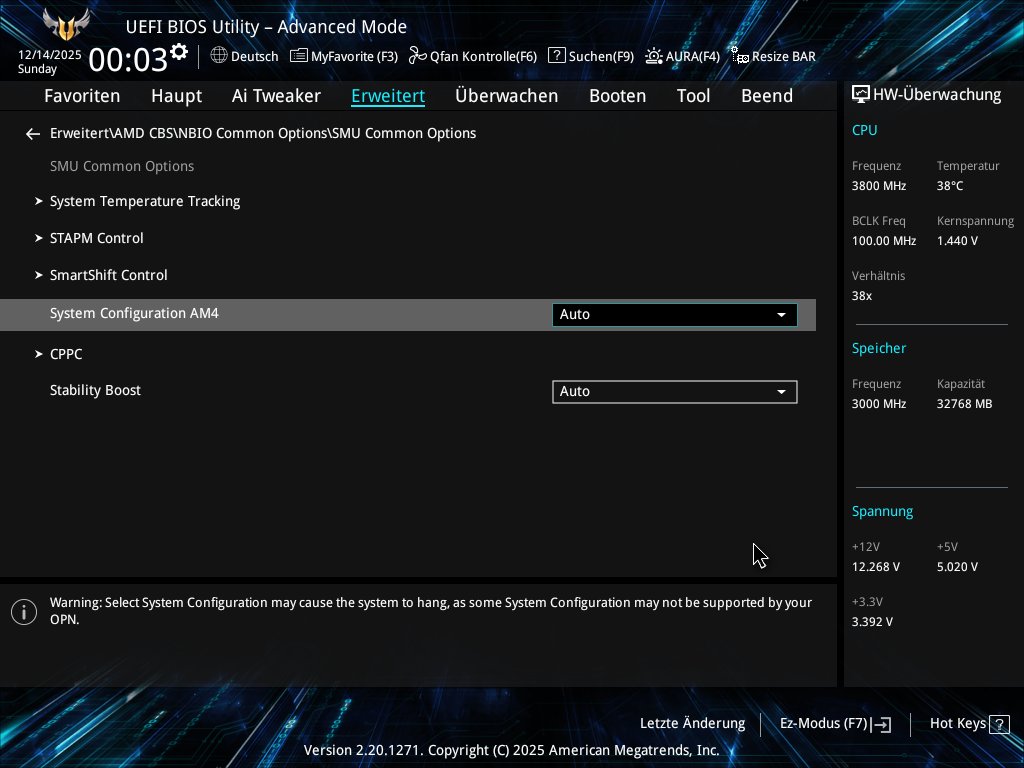The width and height of the screenshot is (1024, 768).
Task: Click the 12/14/2025 date text
Action: tap(50, 55)
